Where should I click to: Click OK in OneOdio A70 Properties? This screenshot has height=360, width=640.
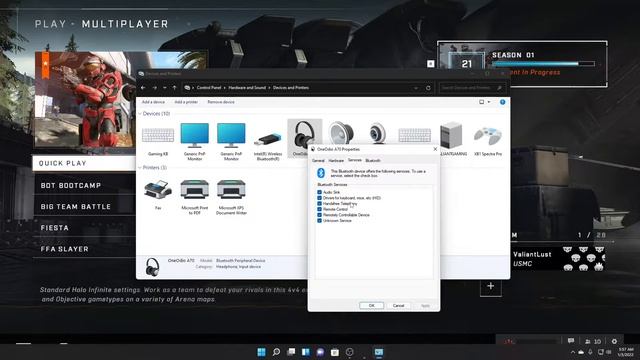pyautogui.click(x=371, y=305)
